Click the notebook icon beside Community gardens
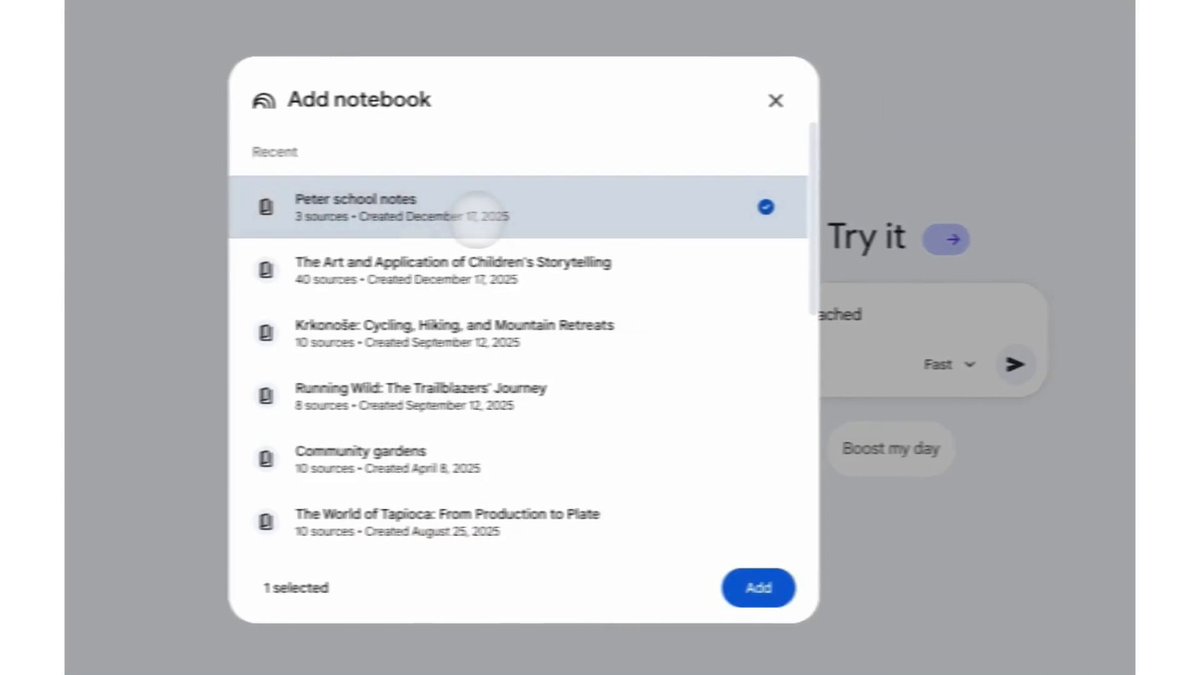Screen dimensions: 1200x675 click(x=266, y=458)
